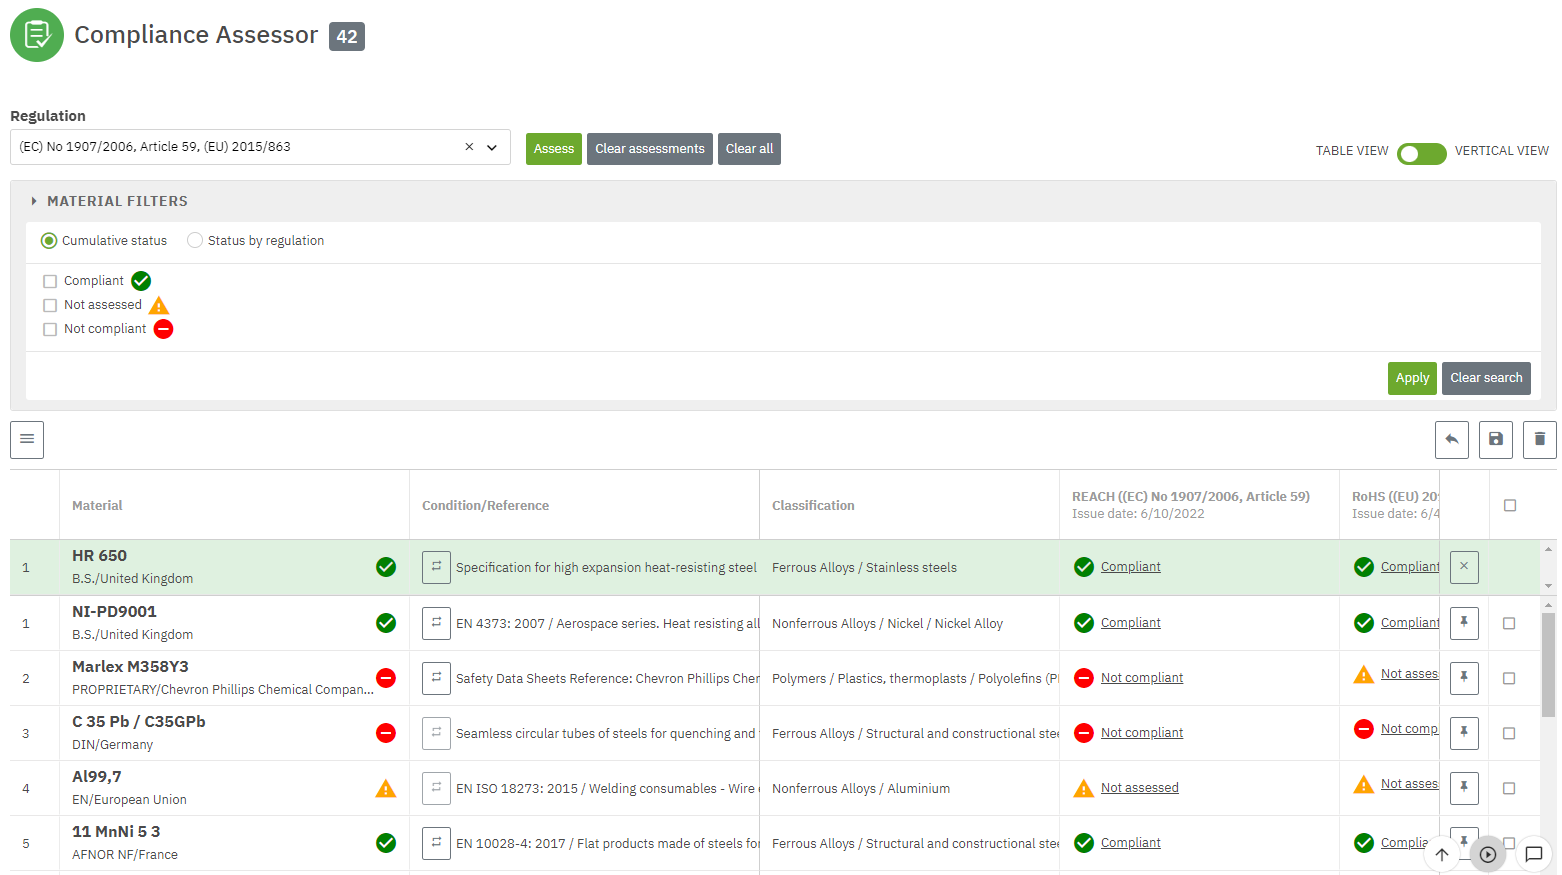Pin the NI-PD9001 material row

coord(1463,622)
